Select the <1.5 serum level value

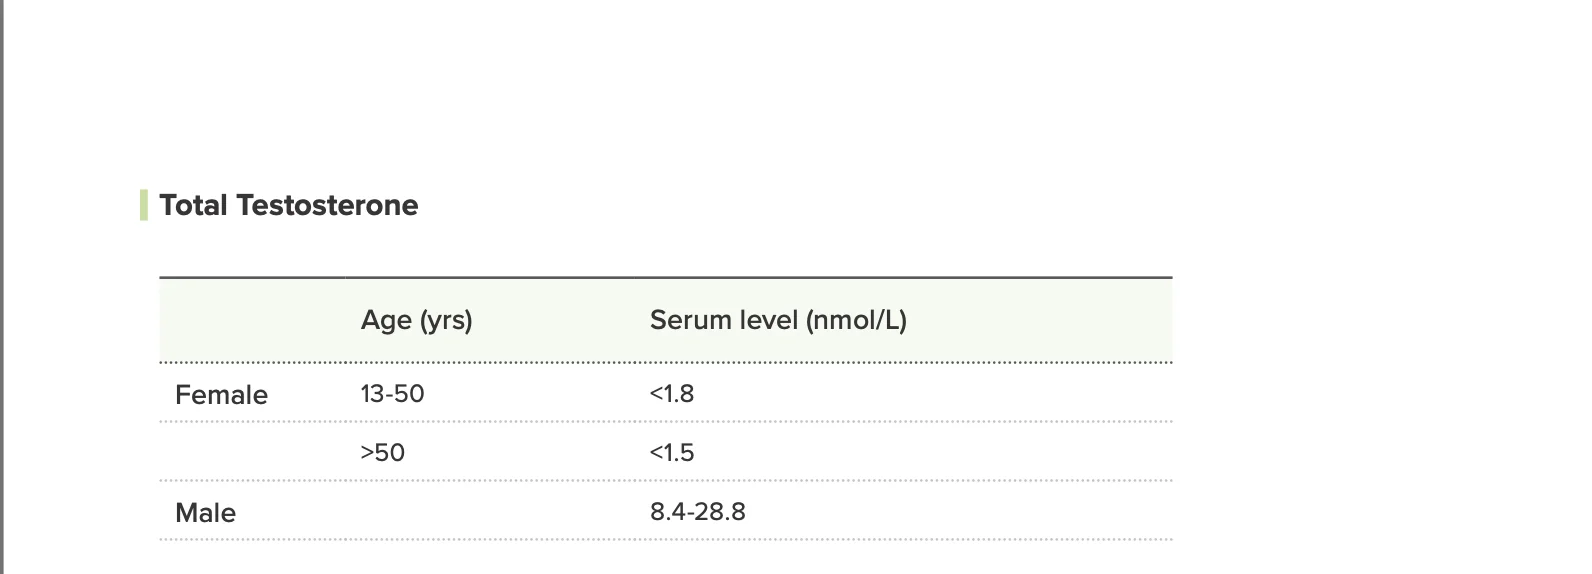tap(672, 453)
